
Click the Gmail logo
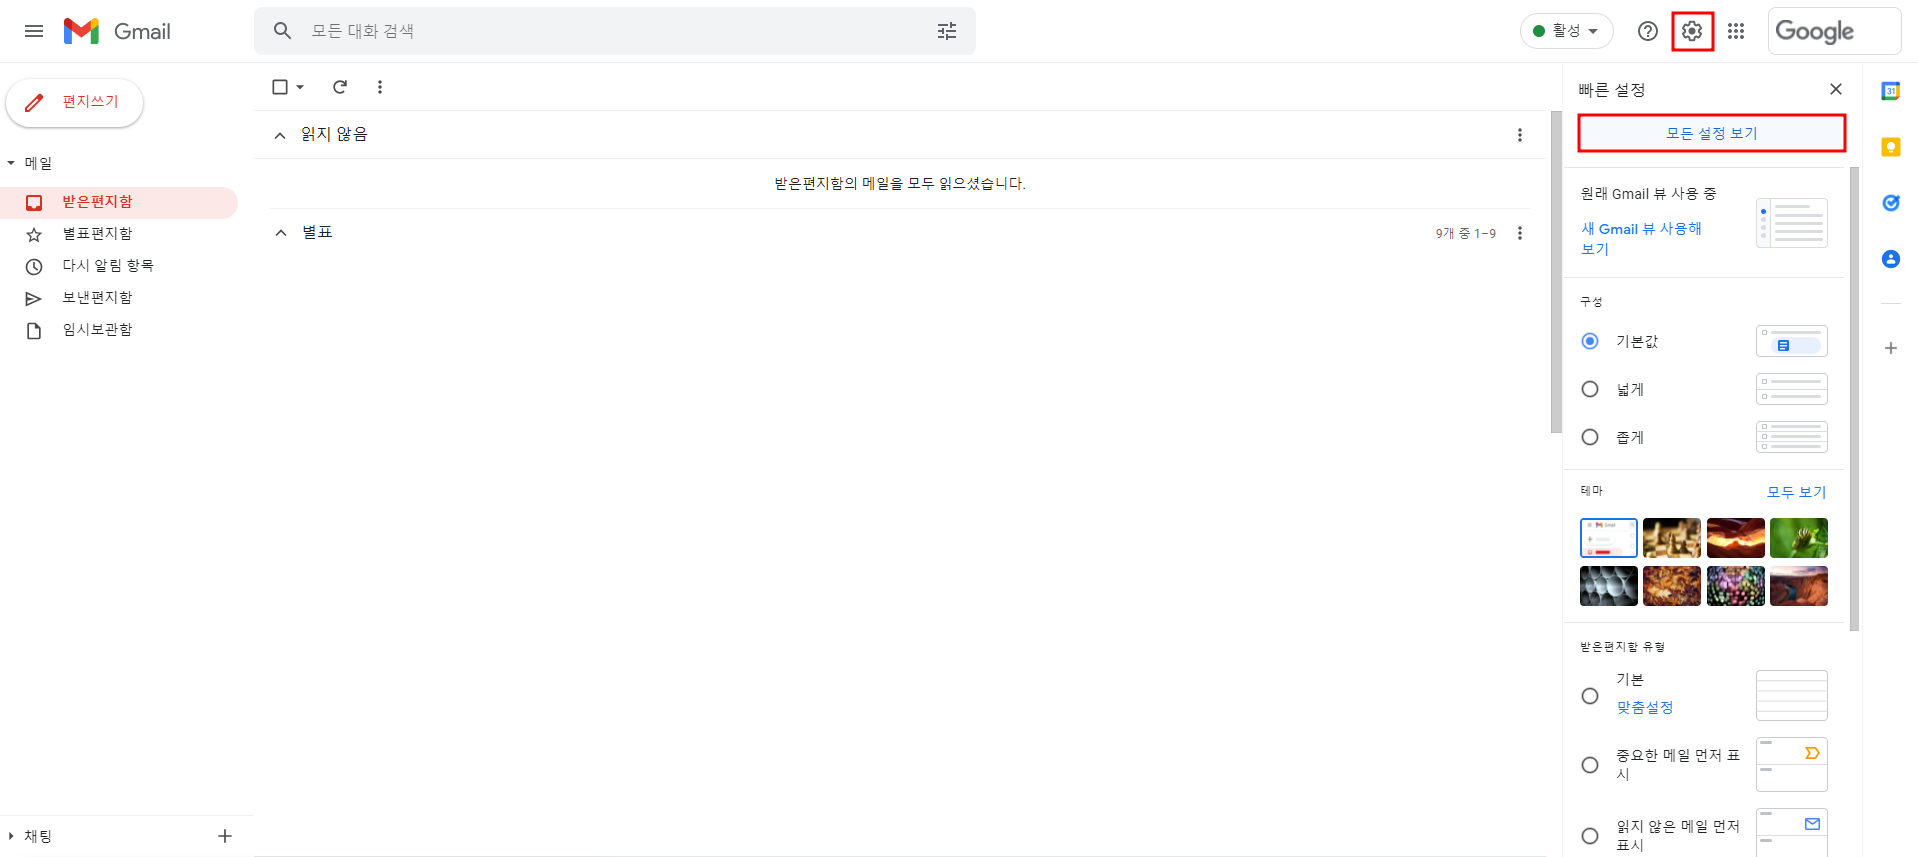click(x=117, y=31)
